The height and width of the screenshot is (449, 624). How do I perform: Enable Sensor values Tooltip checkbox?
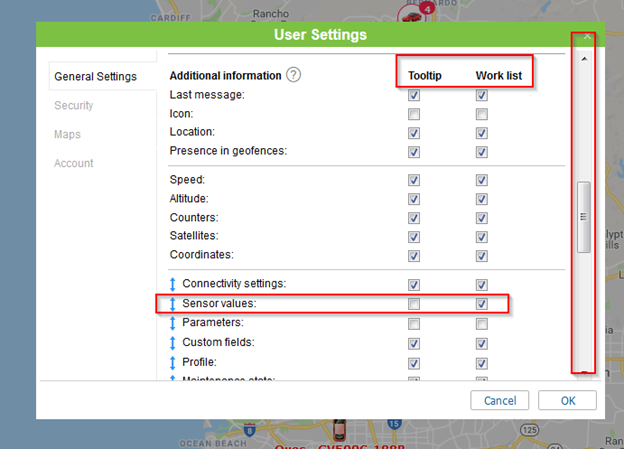414,304
